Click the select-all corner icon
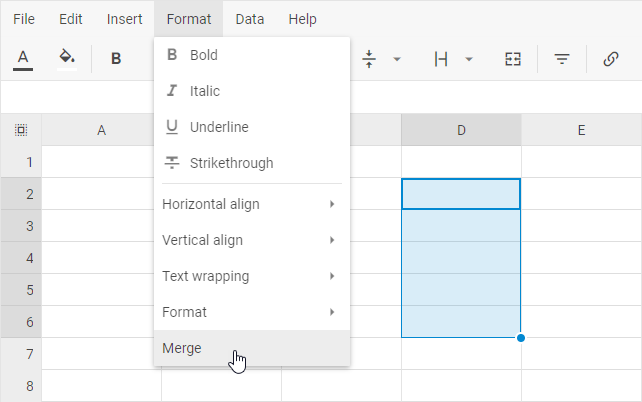Image resolution: width=642 pixels, height=402 pixels. (x=21, y=130)
